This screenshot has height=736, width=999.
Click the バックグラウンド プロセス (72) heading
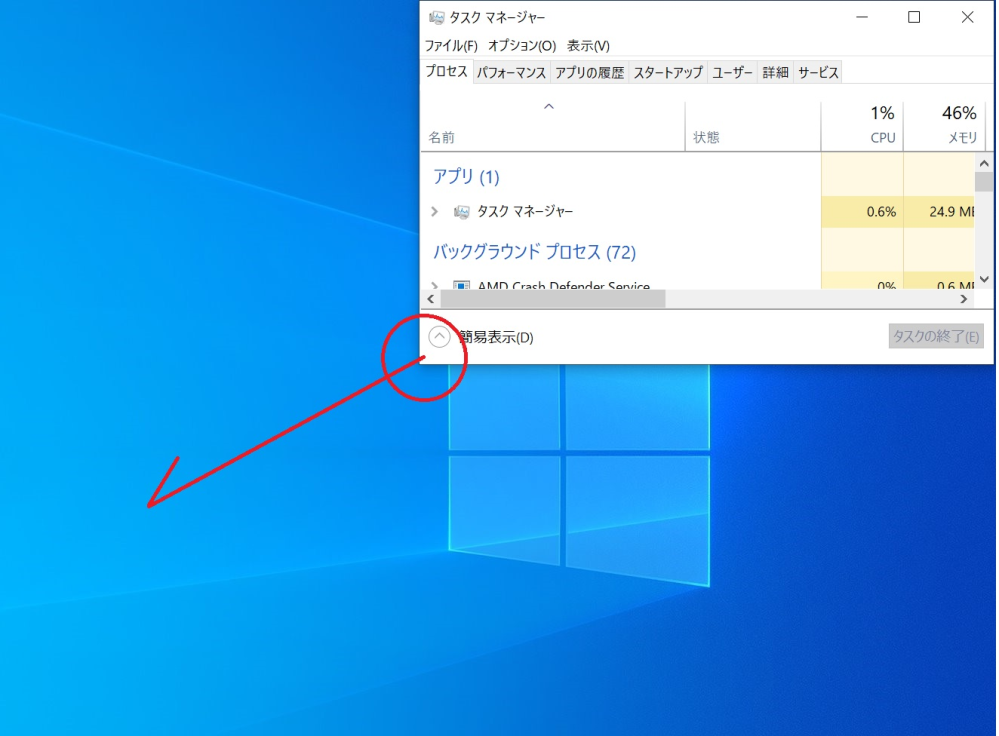coord(535,252)
